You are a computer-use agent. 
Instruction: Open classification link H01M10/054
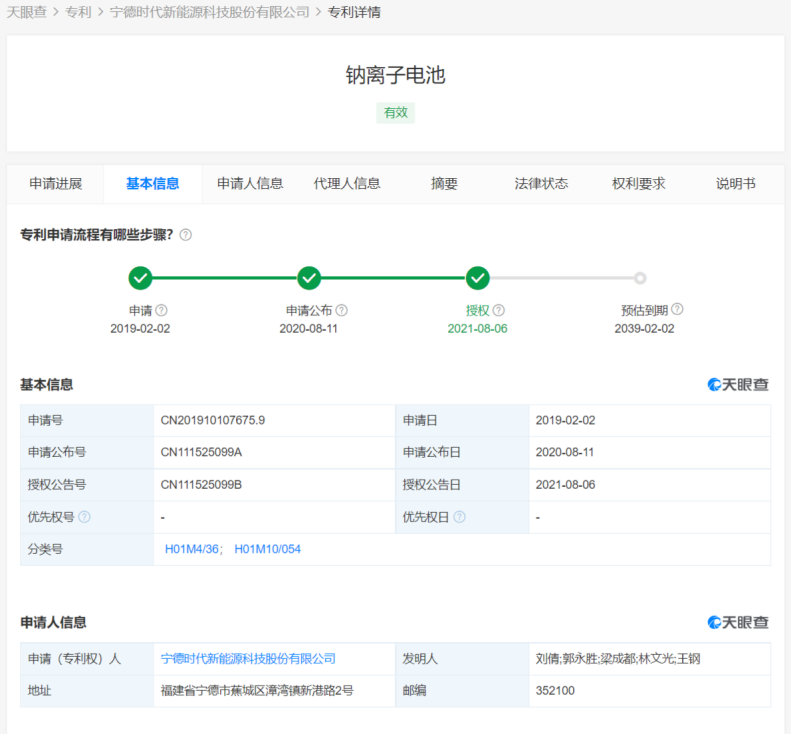click(267, 549)
